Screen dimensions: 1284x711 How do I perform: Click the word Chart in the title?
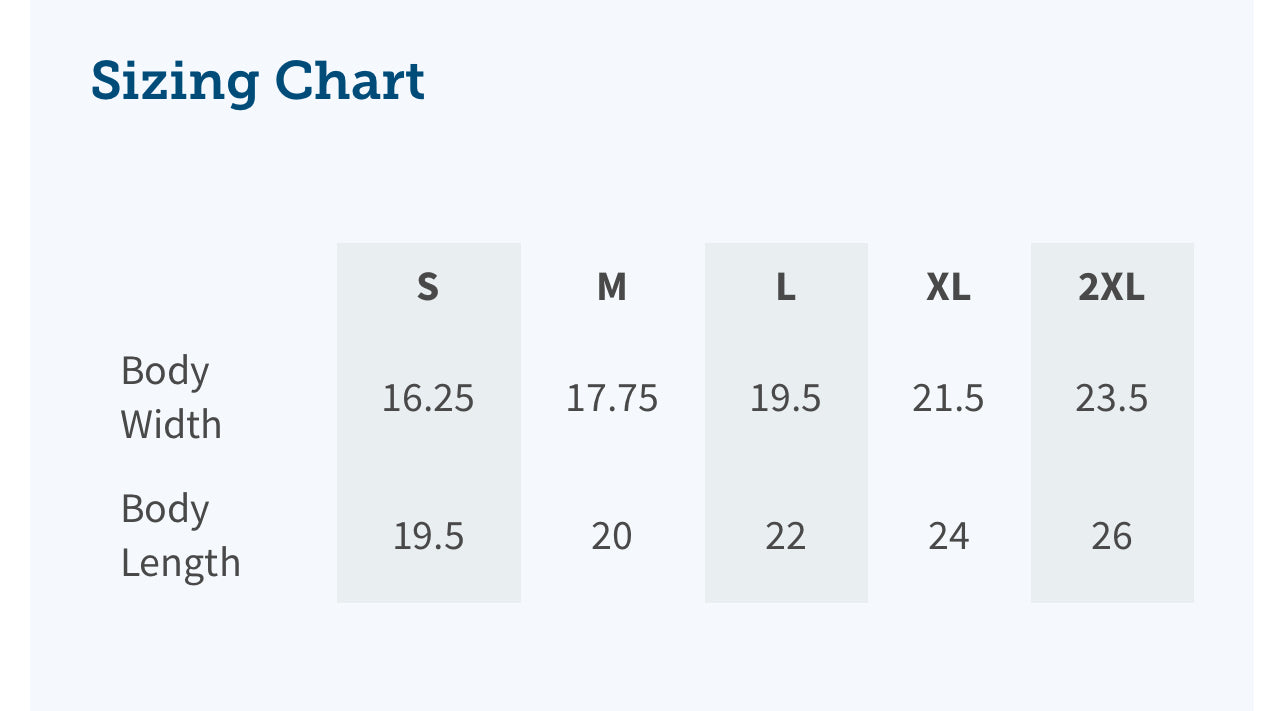350,80
